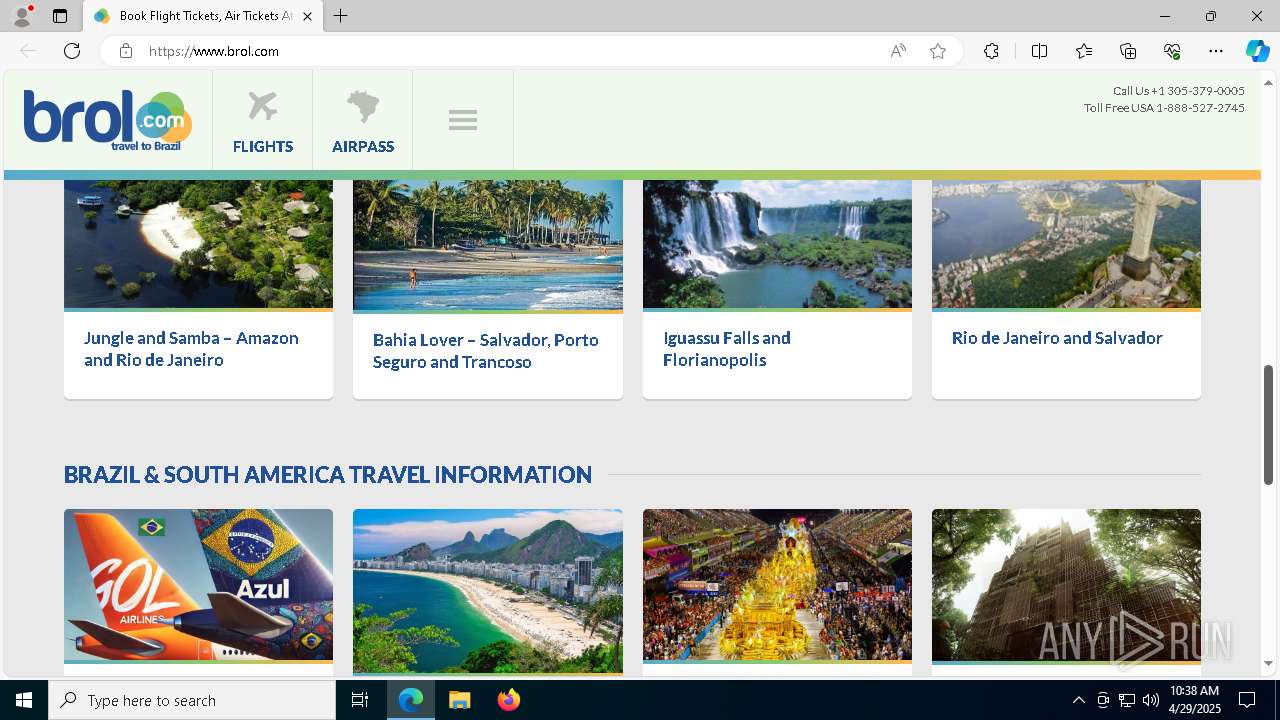This screenshot has height=720, width=1280.
Task: Open the GOL and Azul airlines thumbnail
Action: click(198, 584)
